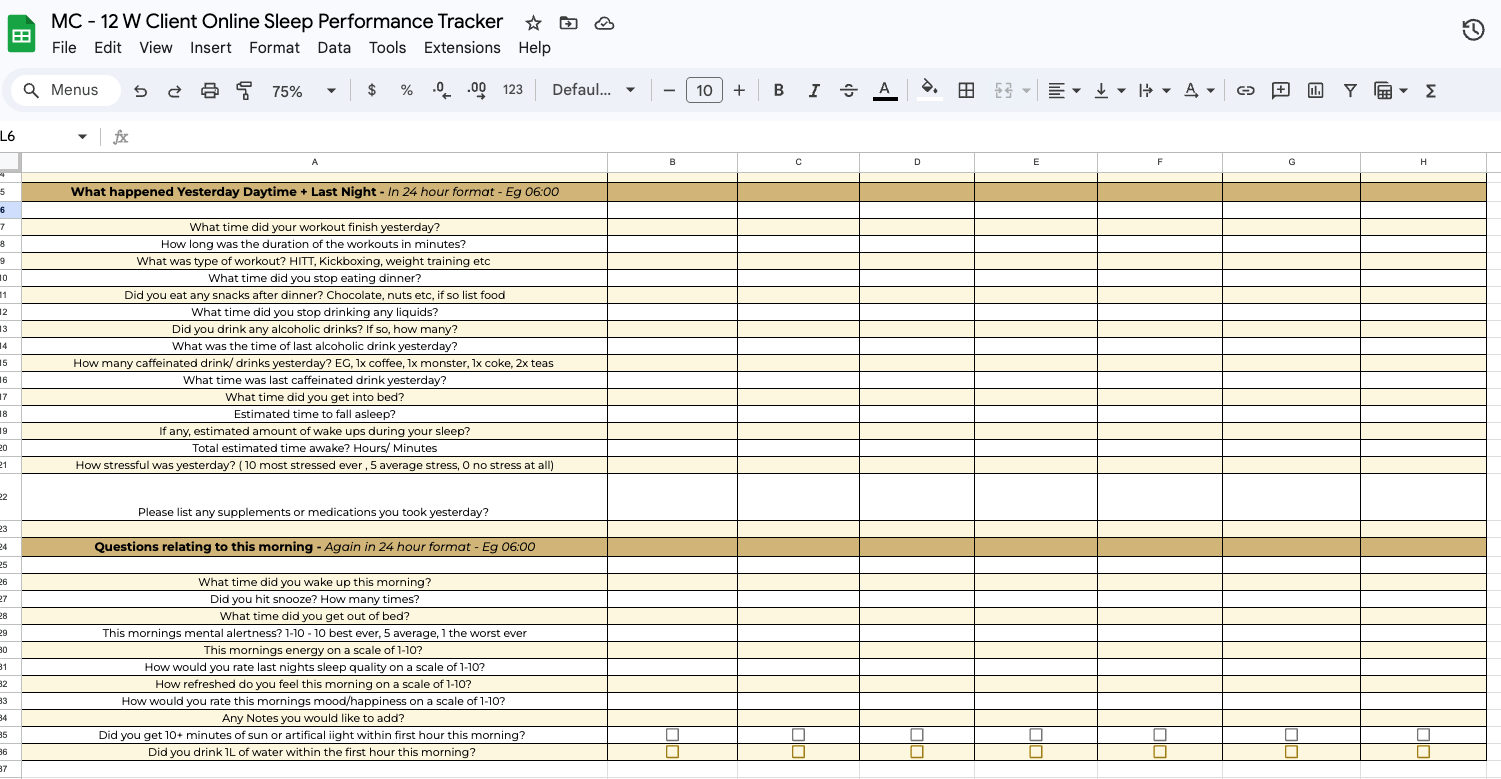Open the 75% zoom dropdown

[x=304, y=91]
